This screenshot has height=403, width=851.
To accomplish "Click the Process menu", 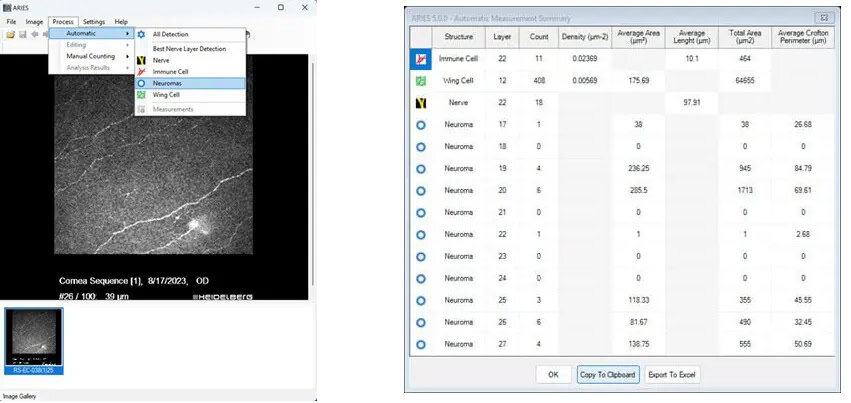I will coord(63,22).
